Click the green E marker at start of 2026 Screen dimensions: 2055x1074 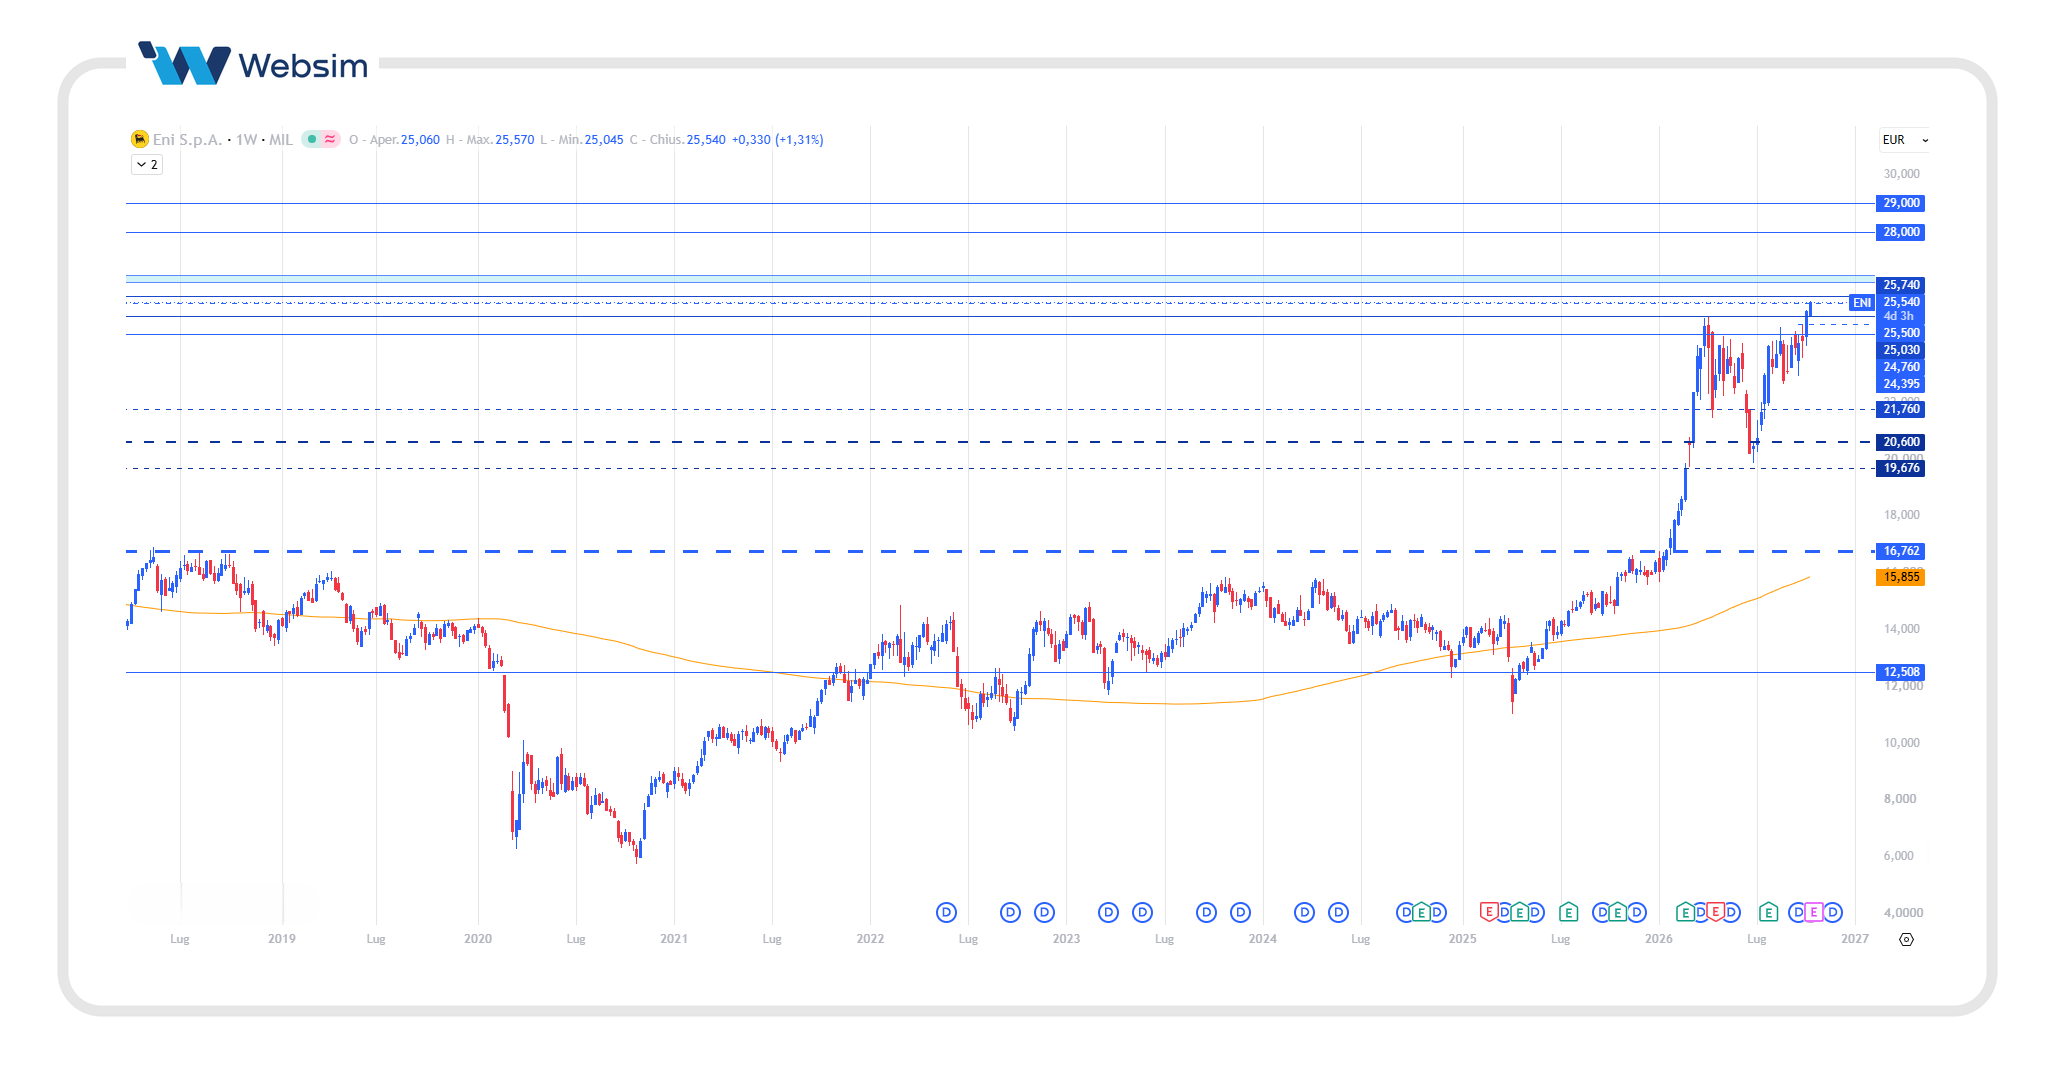(x=1685, y=912)
